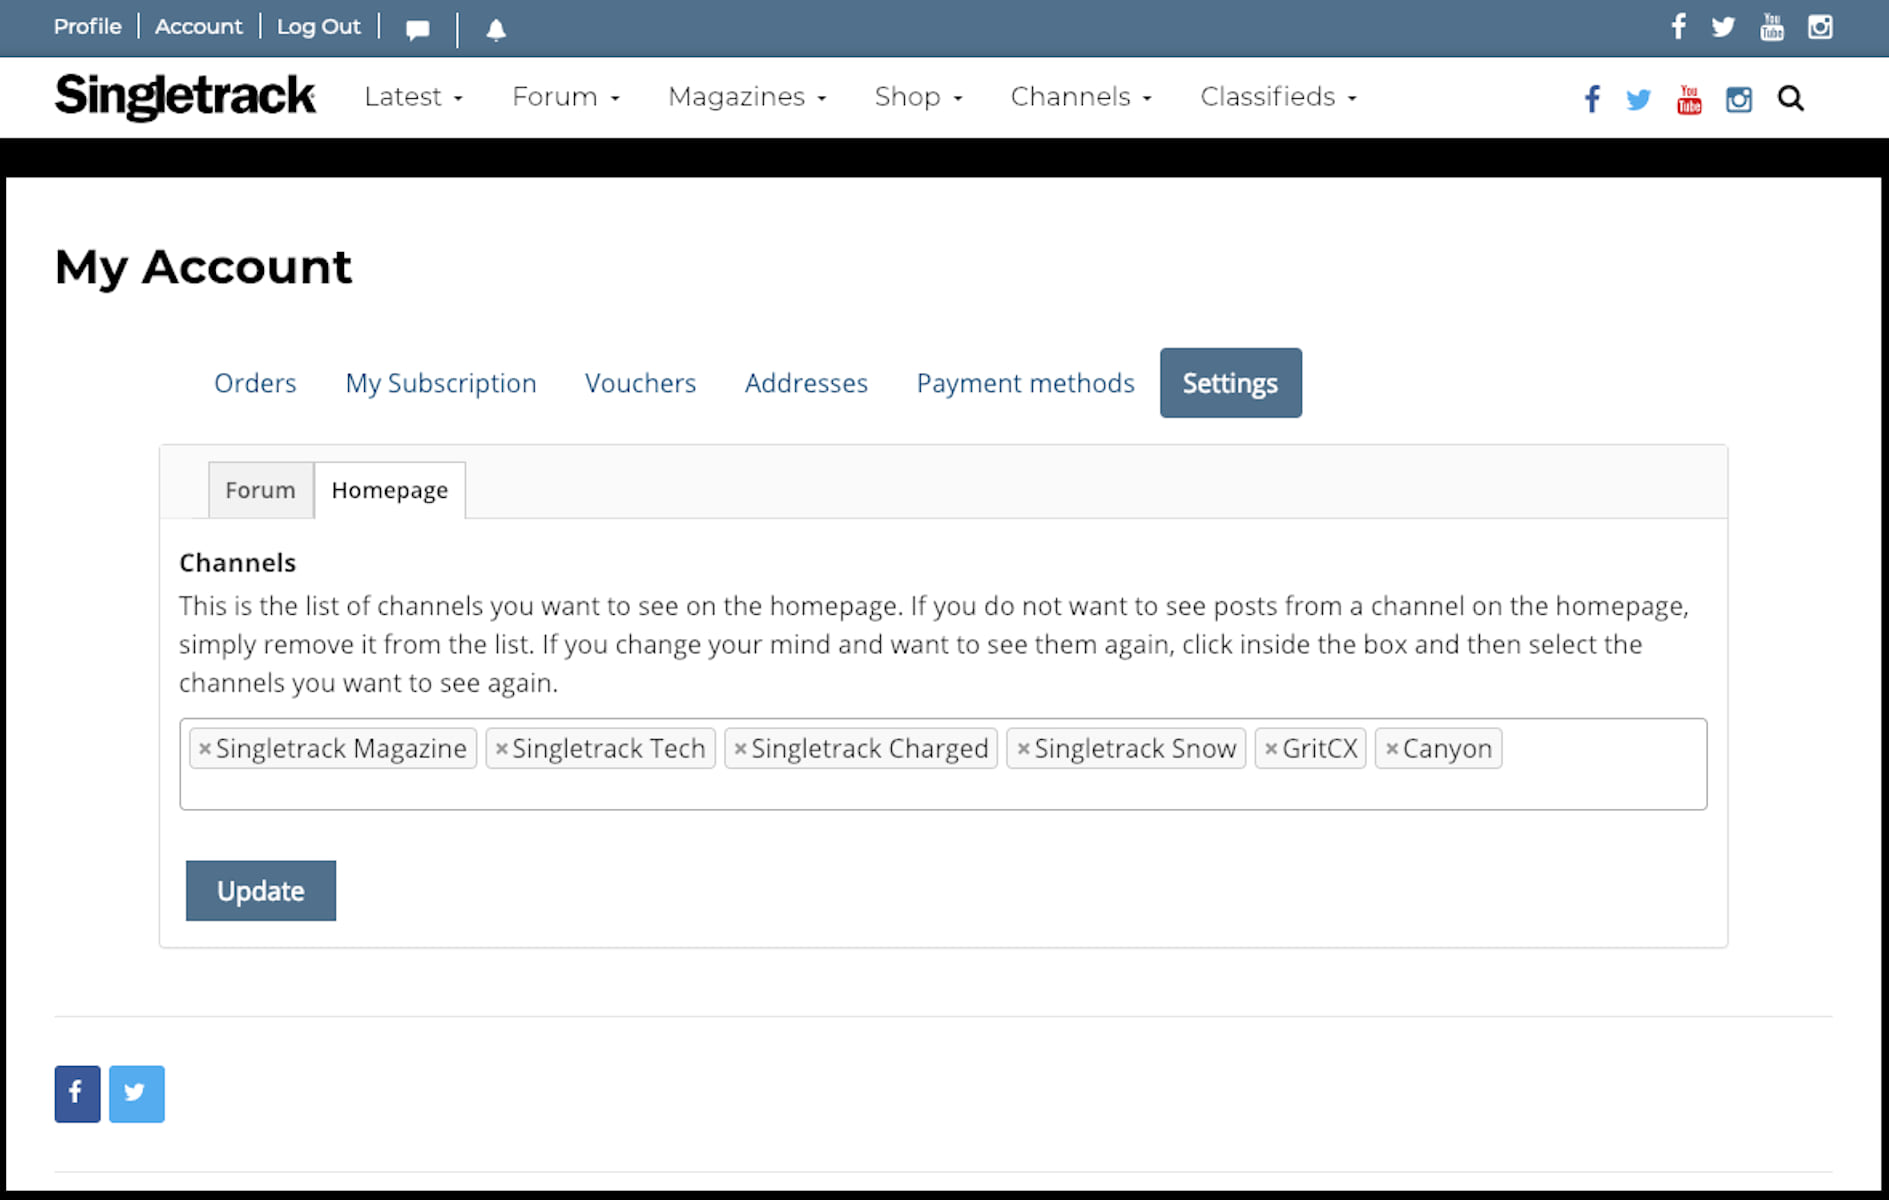The image size is (1889, 1200).
Task: Click the blue Facebook share button at bottom
Action: pos(77,1093)
